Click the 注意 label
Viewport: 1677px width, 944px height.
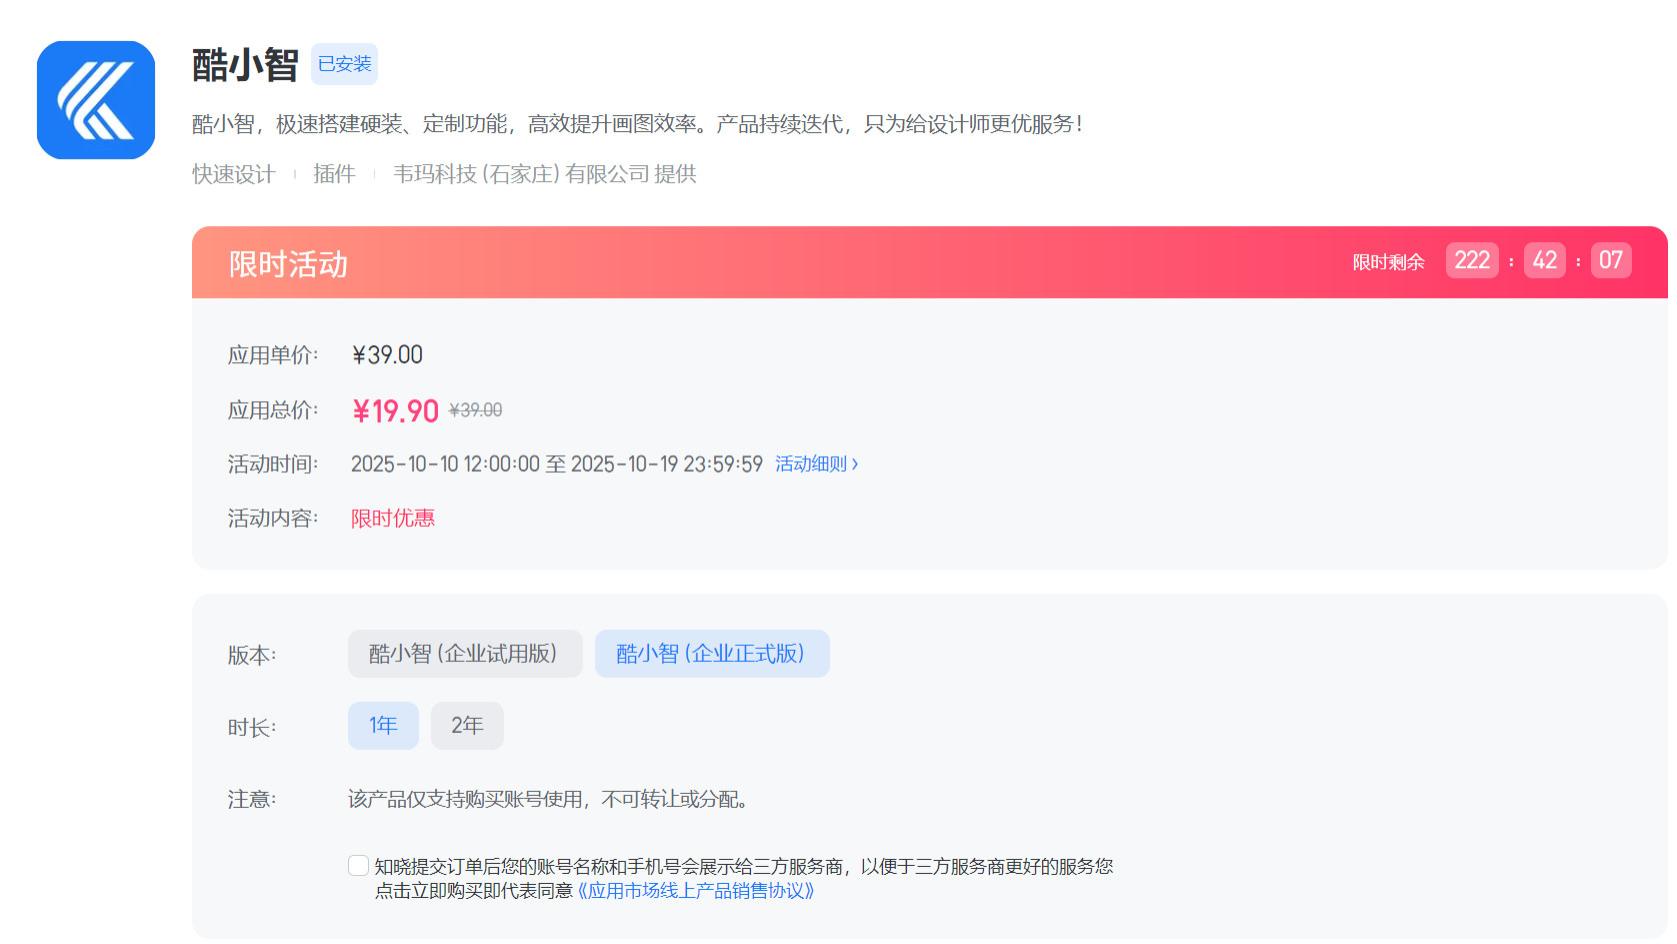point(252,799)
